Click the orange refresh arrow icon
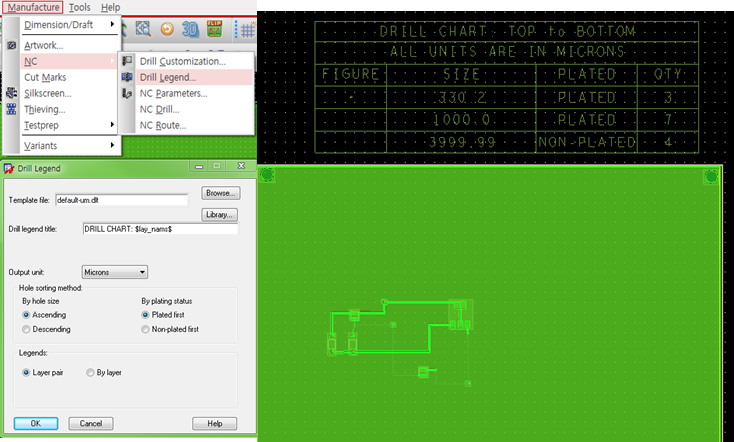Screen dimensions: 734x442 167,29
